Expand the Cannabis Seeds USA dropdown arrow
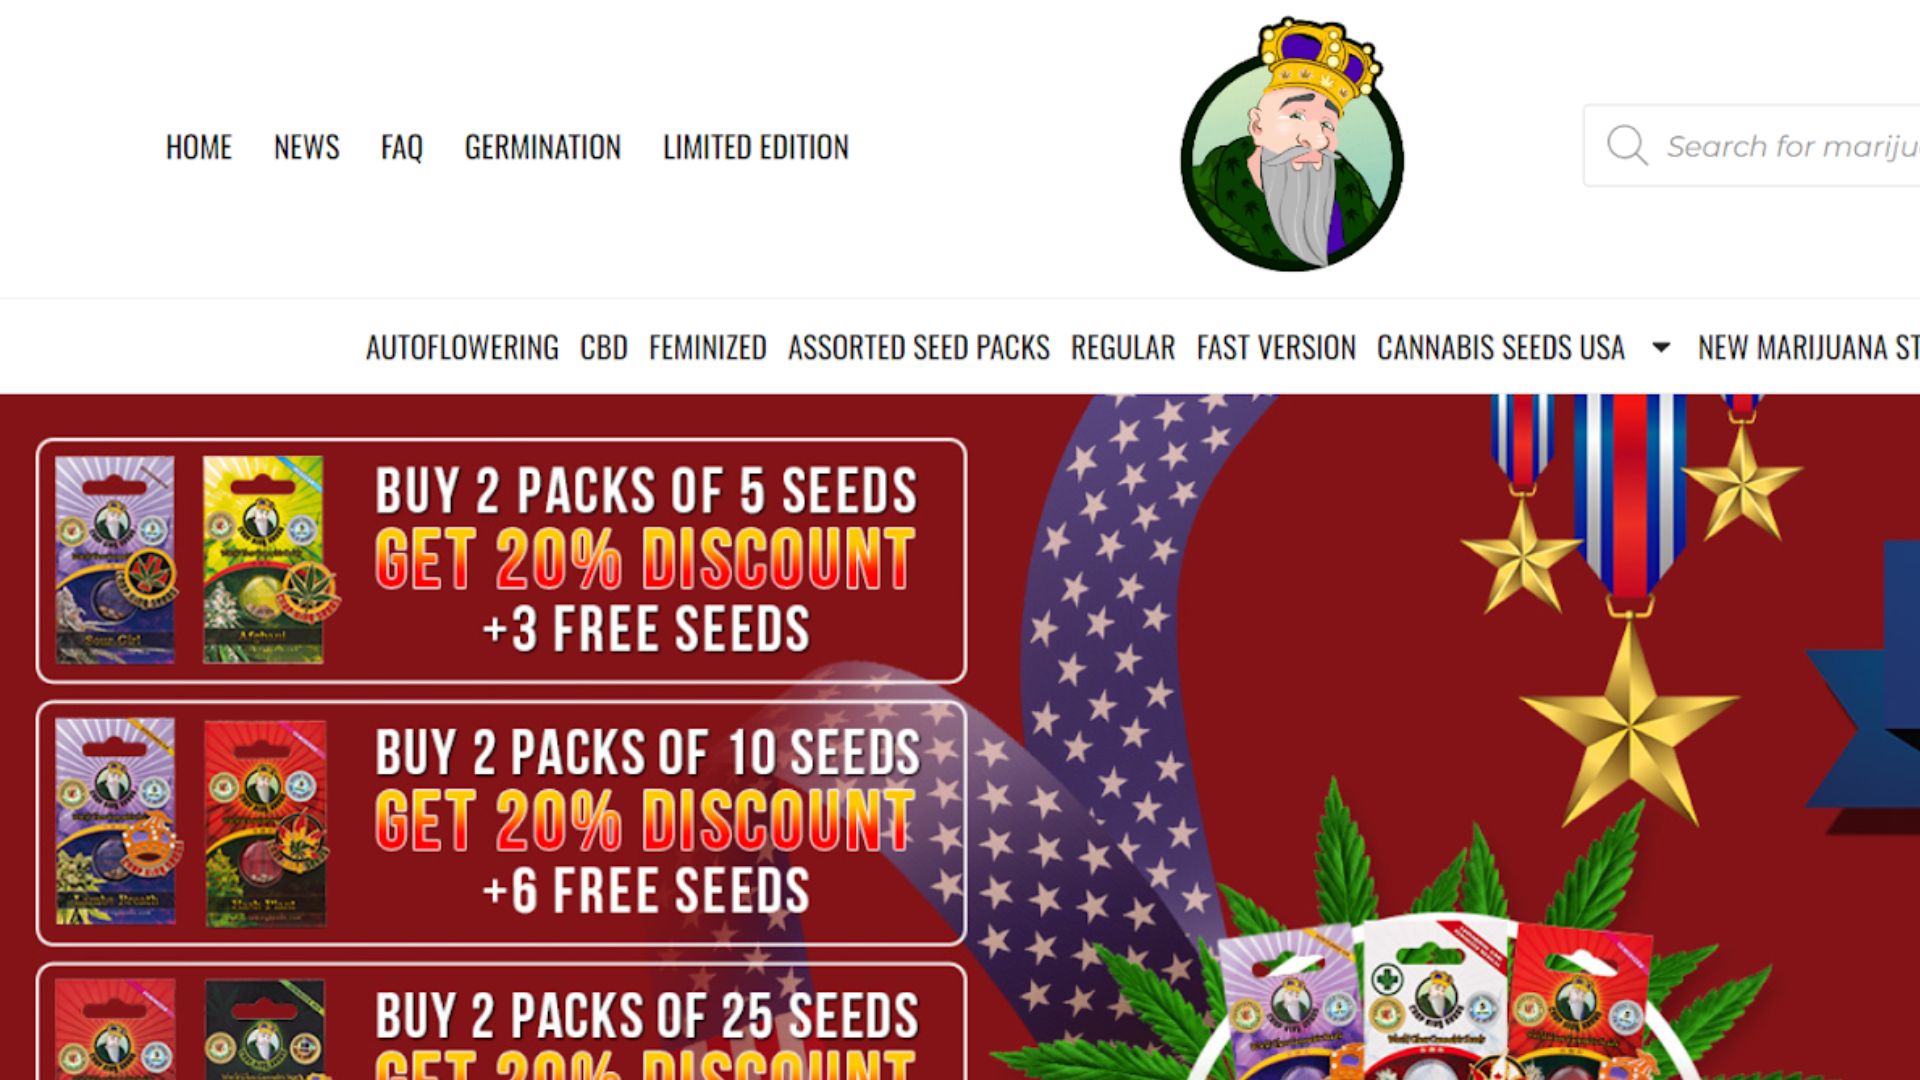The height and width of the screenshot is (1080, 1920). point(1661,348)
